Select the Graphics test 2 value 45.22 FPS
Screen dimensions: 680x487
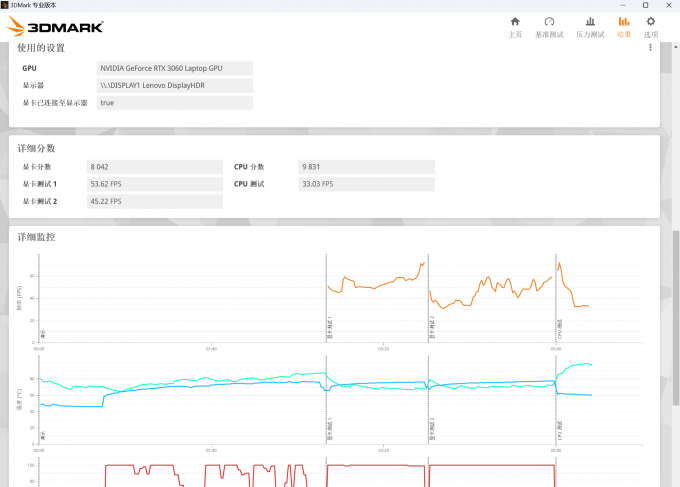pyautogui.click(x=154, y=201)
